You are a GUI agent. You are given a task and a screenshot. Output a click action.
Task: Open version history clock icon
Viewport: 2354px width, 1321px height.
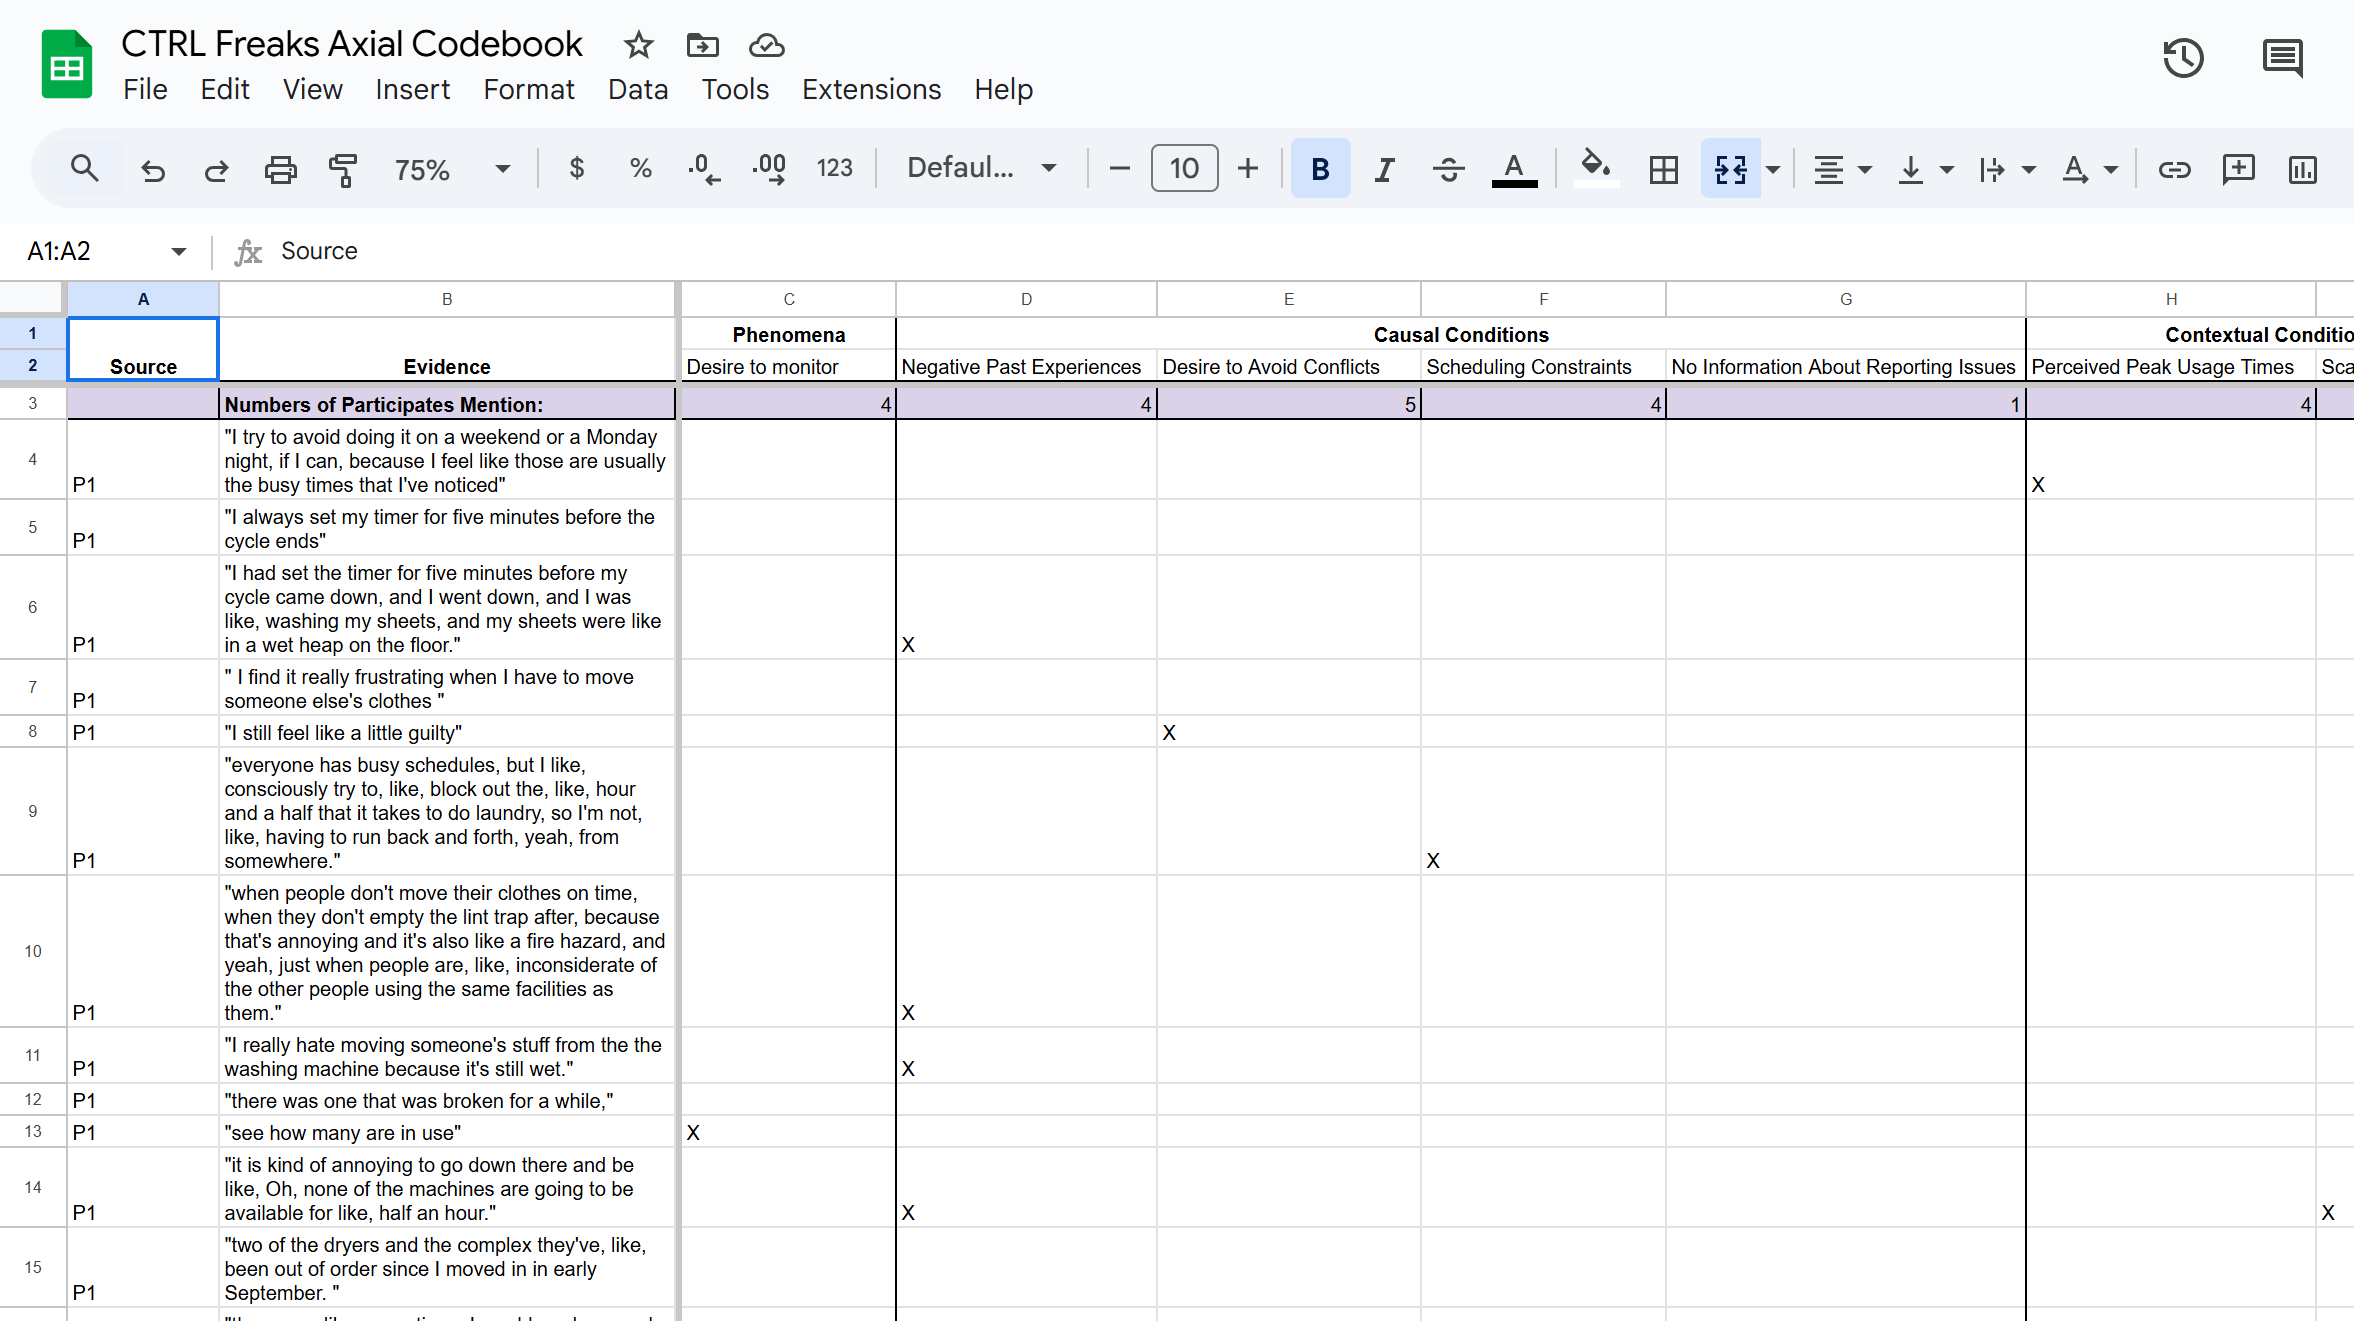(2183, 57)
